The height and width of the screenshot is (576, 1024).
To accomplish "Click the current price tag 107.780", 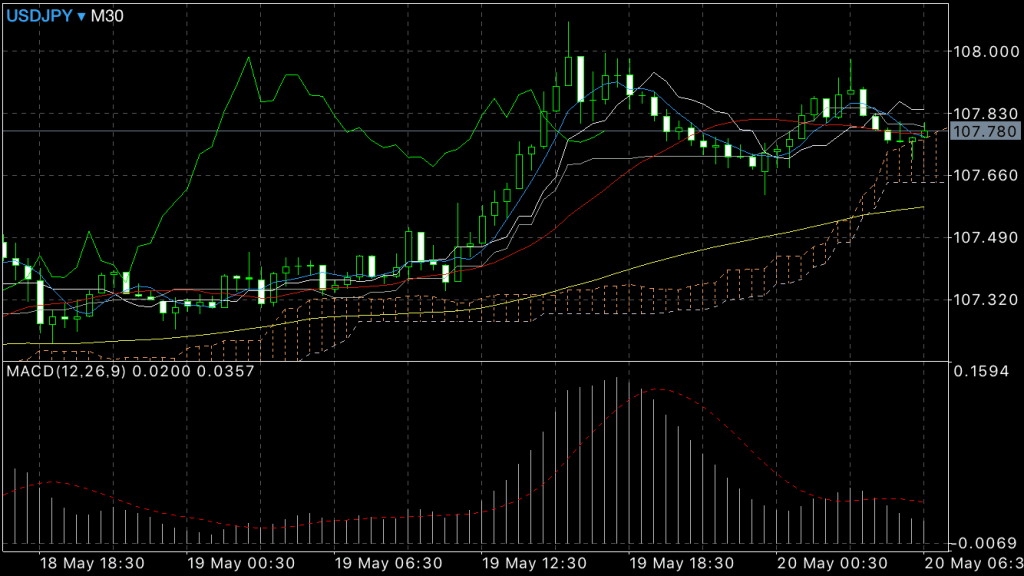I will tap(985, 132).
